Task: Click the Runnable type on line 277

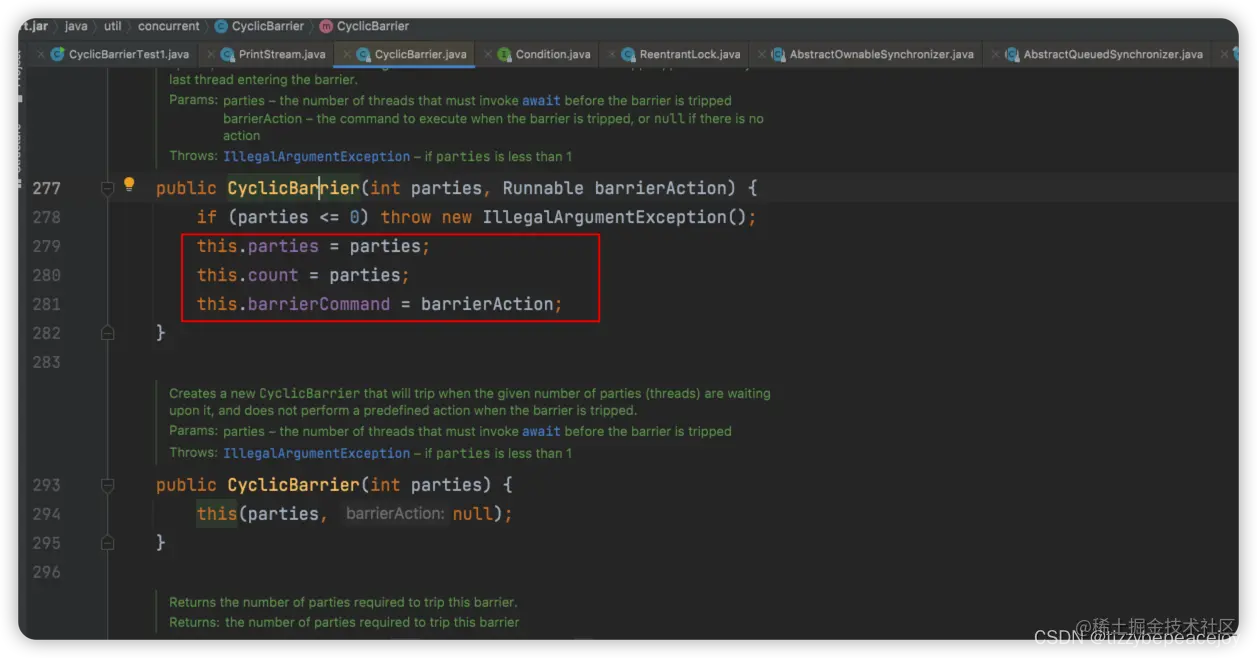Action: pyautogui.click(x=543, y=188)
